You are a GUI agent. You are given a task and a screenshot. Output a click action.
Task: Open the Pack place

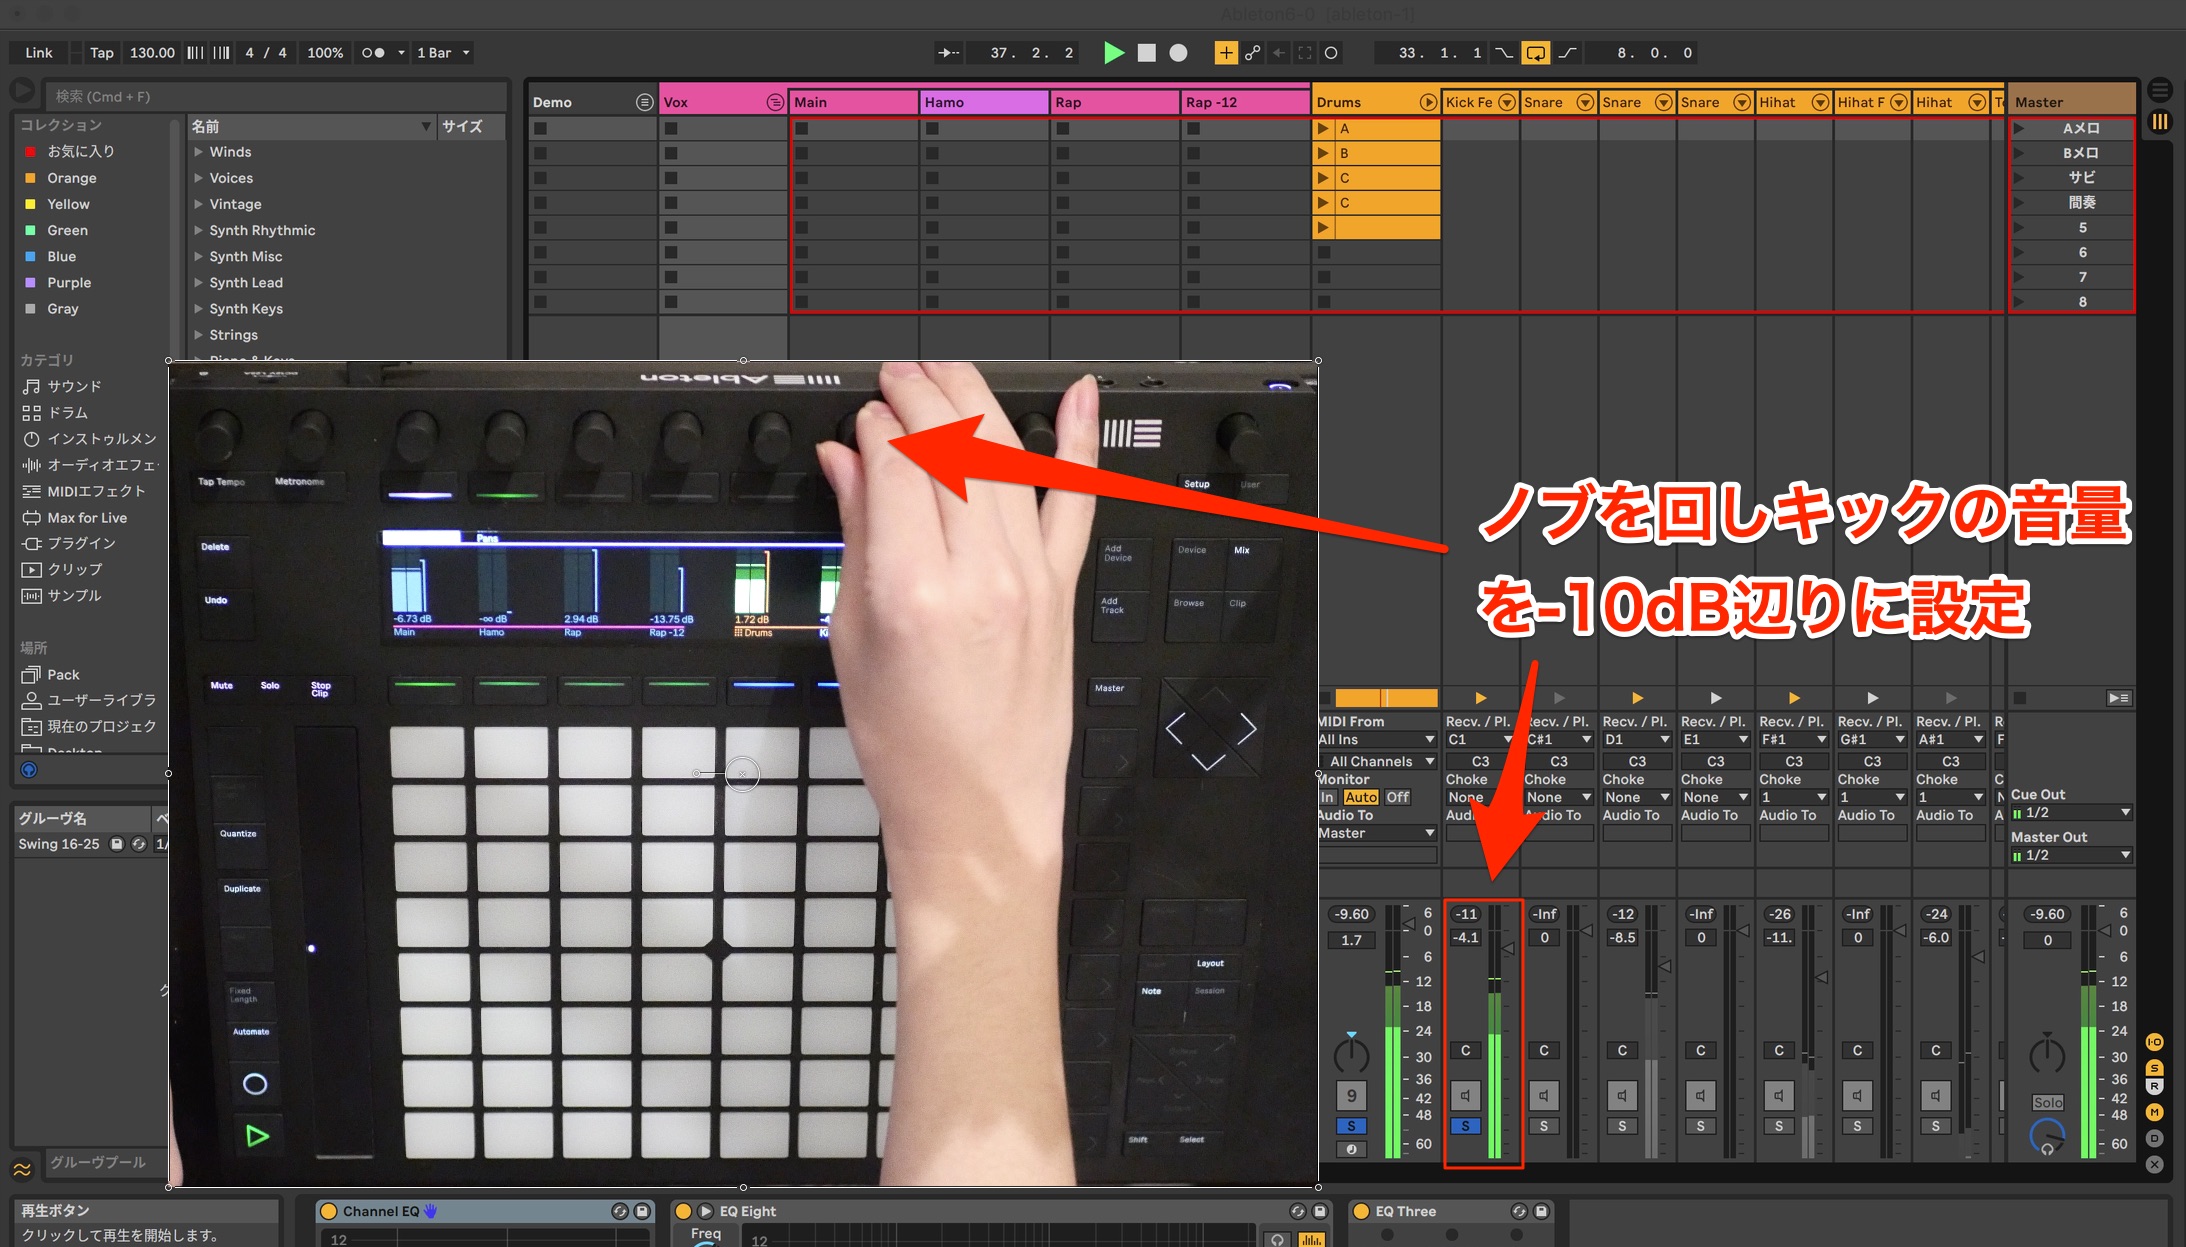[x=63, y=674]
